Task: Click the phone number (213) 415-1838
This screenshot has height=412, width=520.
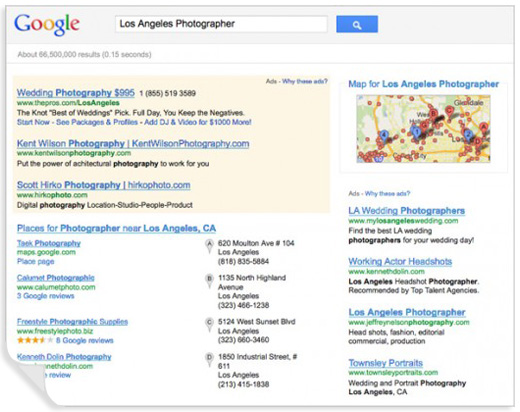Action: coord(243,384)
